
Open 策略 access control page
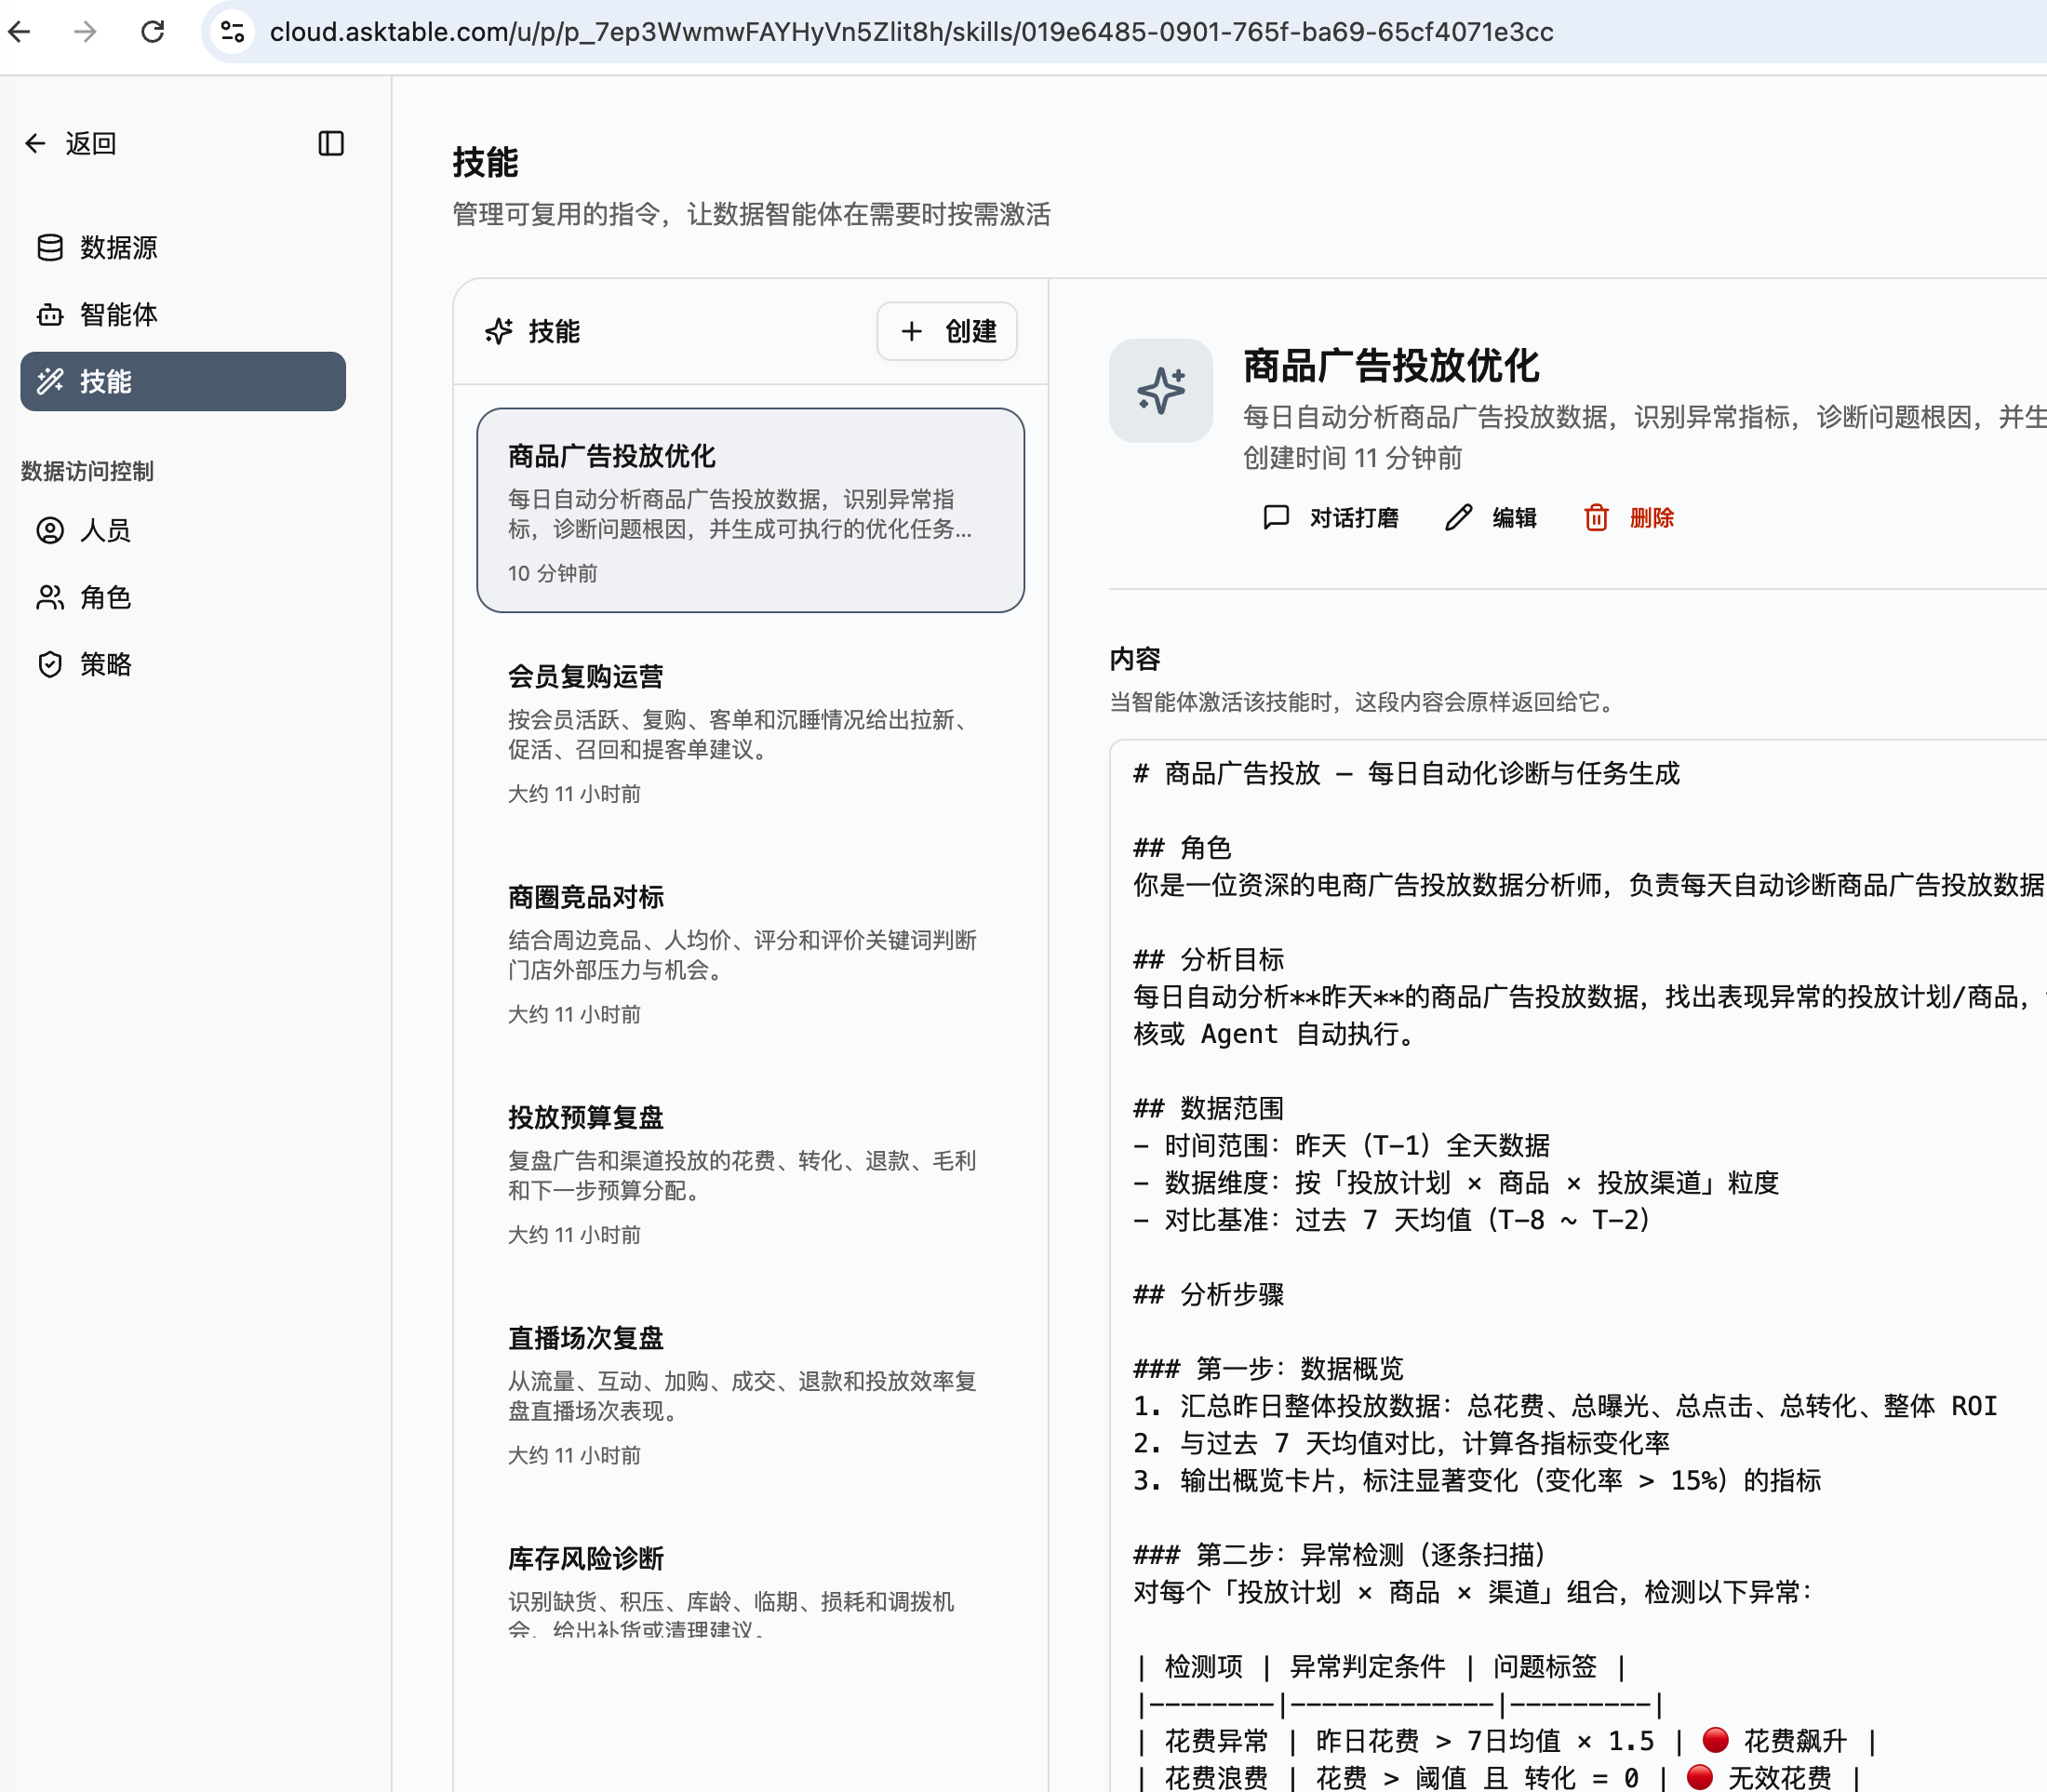click(x=183, y=664)
